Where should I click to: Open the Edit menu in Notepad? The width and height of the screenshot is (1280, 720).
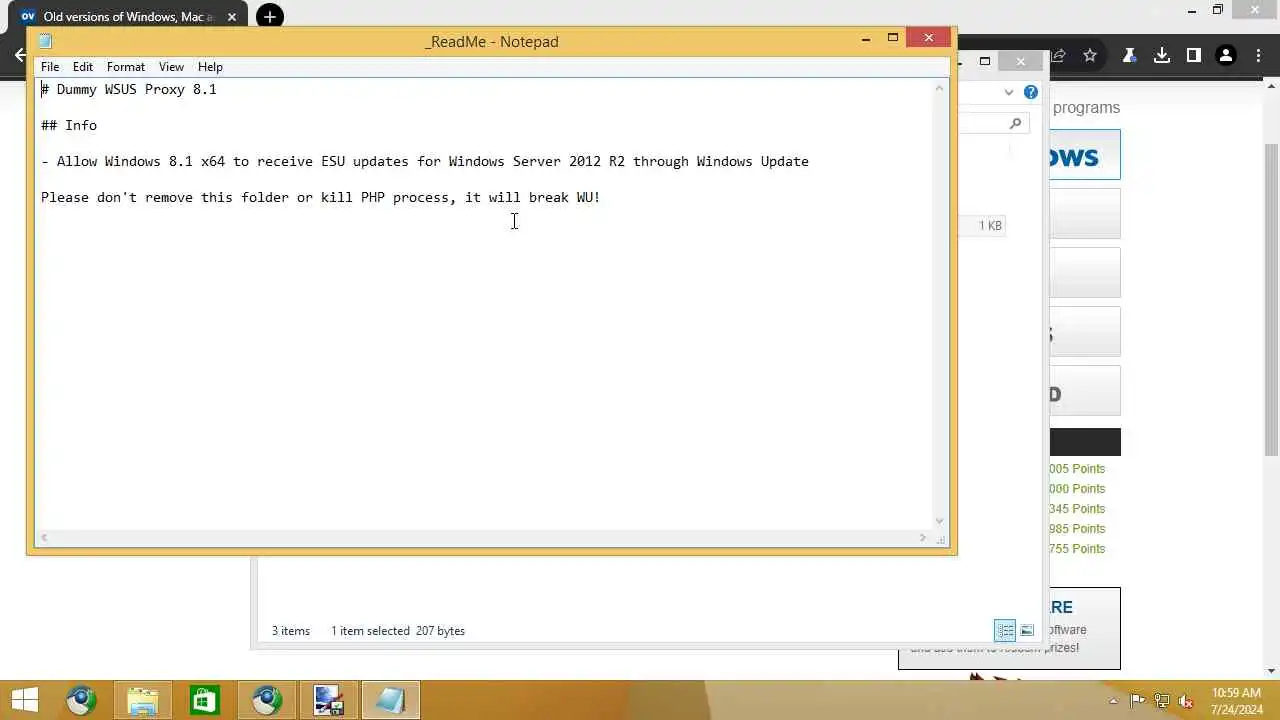point(83,67)
